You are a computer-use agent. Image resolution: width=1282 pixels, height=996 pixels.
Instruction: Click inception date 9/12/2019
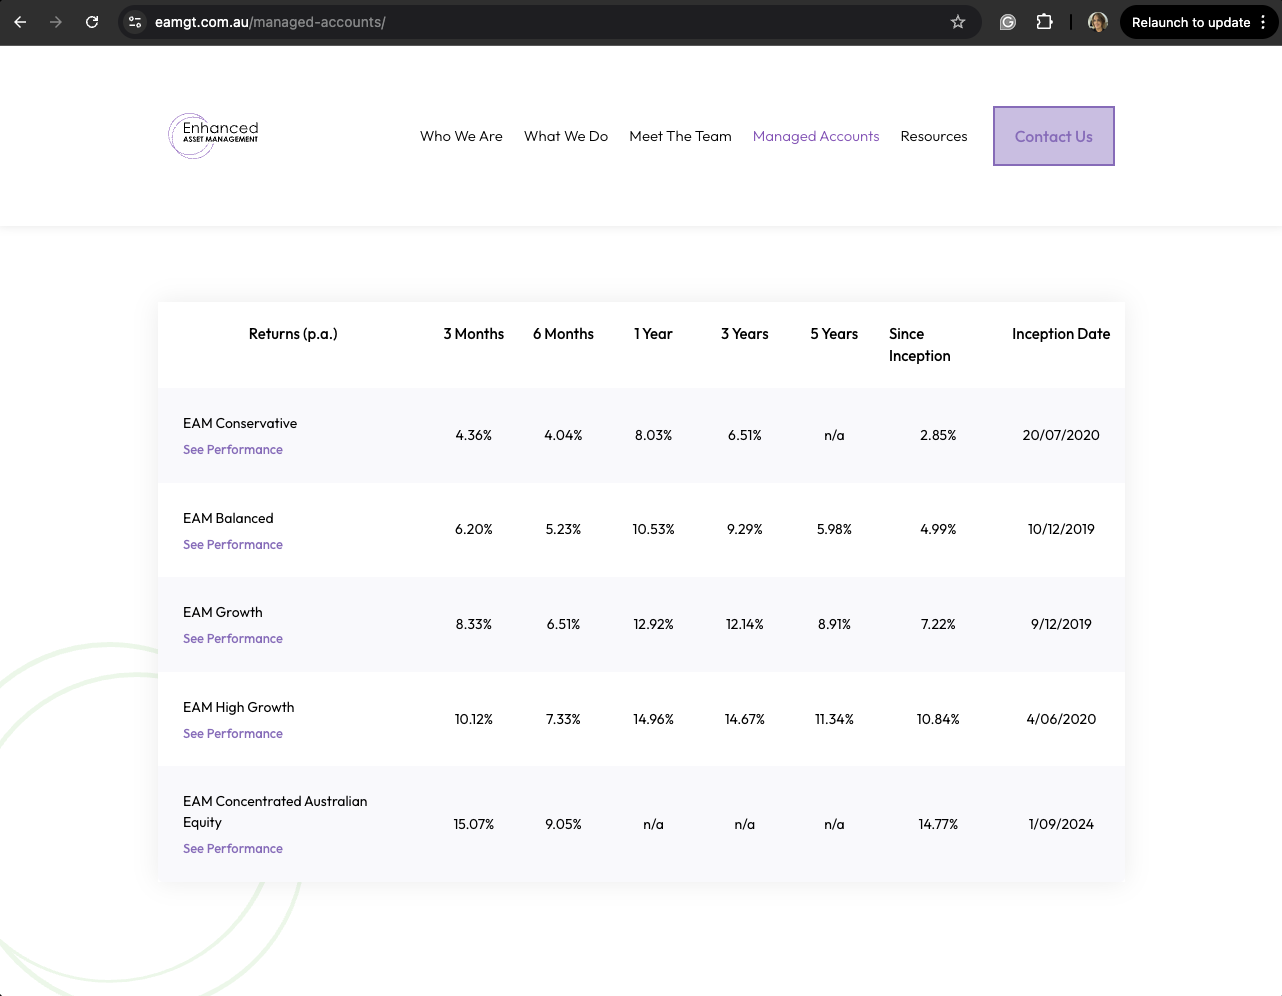click(1061, 625)
